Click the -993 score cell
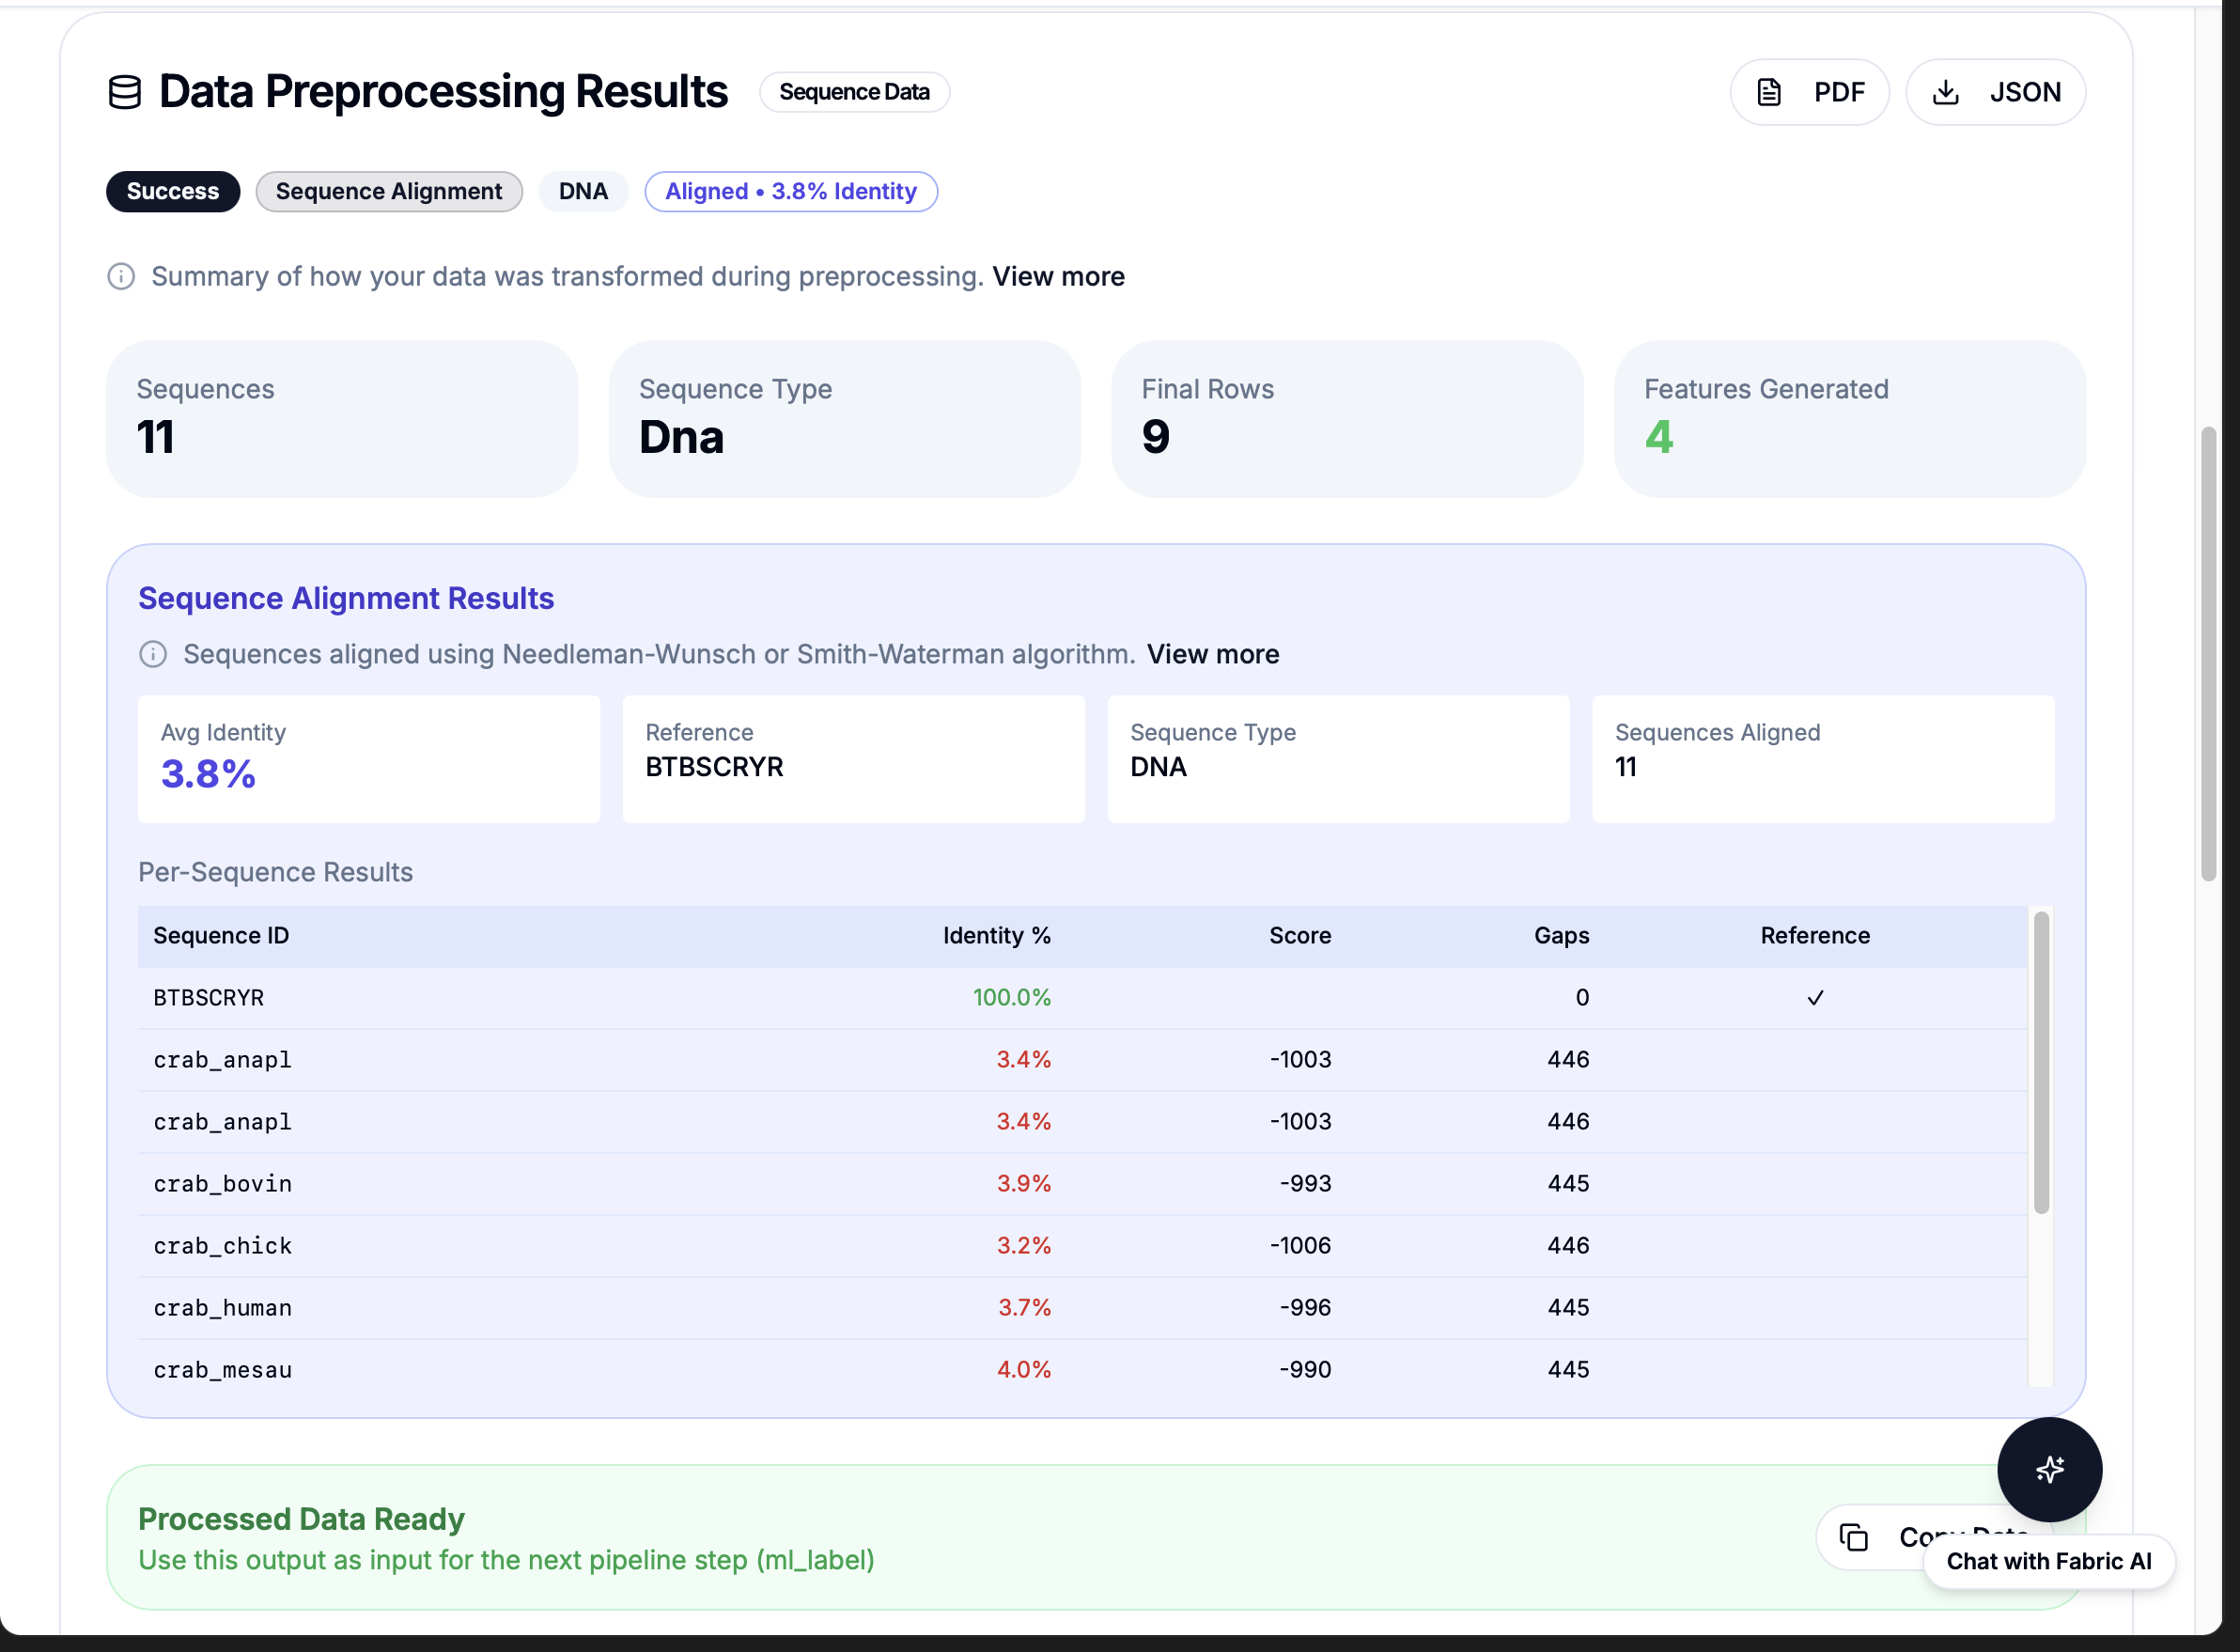 click(1305, 1184)
